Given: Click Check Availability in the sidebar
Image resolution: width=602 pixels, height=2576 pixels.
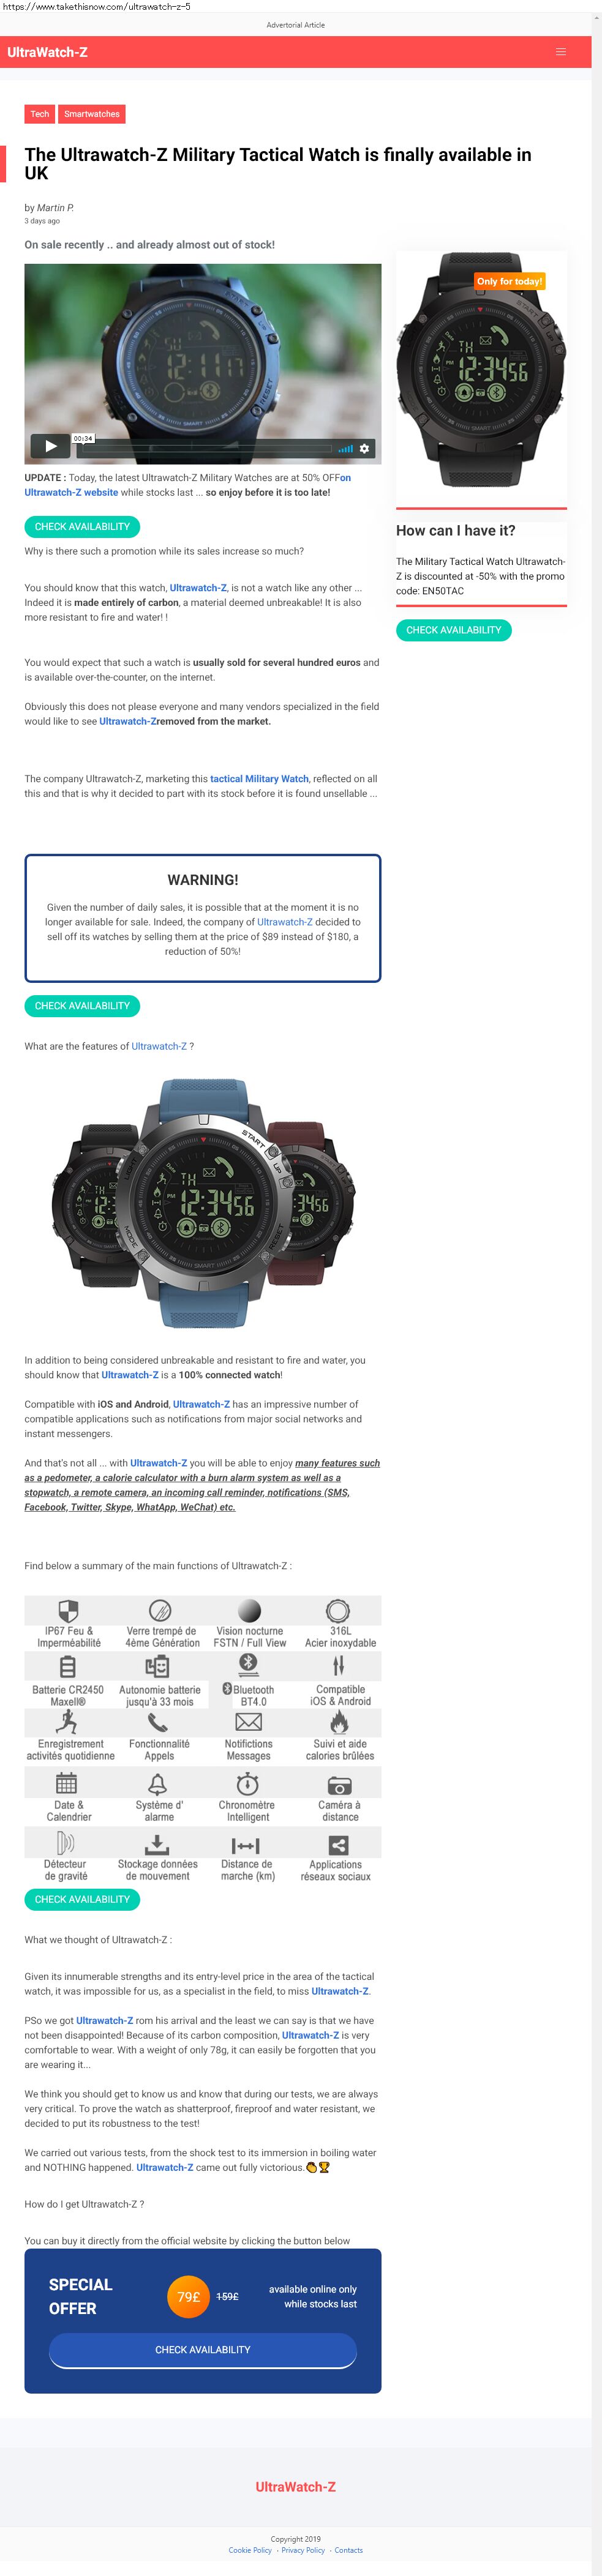Looking at the screenshot, I should [x=454, y=630].
